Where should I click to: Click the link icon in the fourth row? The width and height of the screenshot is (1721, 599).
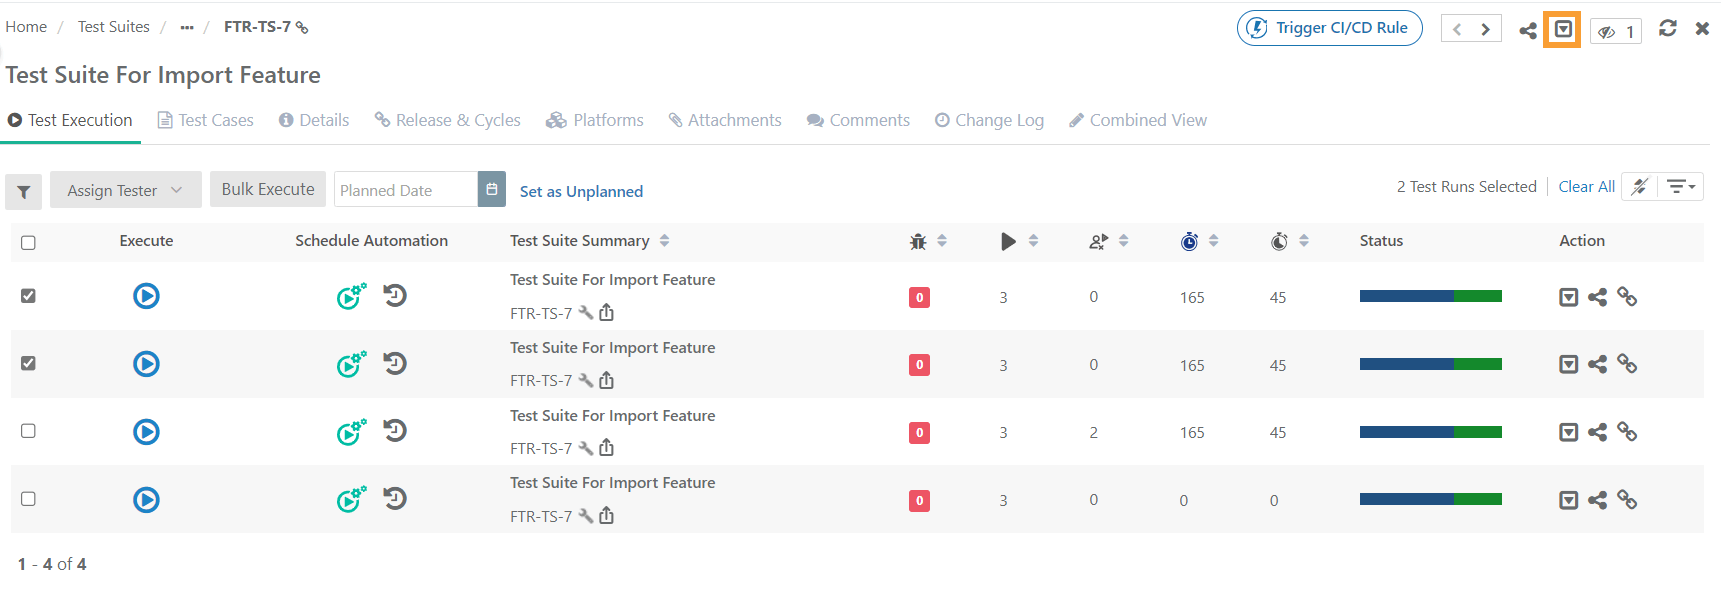(1627, 500)
